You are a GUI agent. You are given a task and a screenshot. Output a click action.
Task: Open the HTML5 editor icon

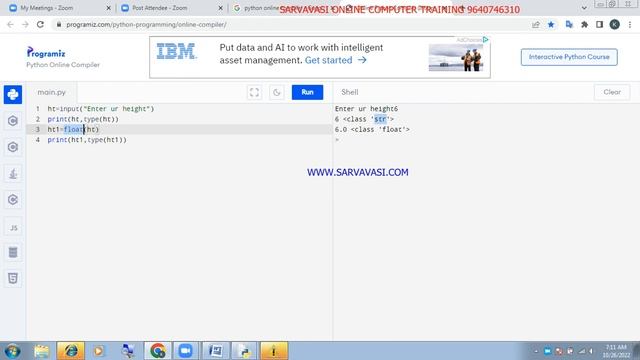point(13,278)
